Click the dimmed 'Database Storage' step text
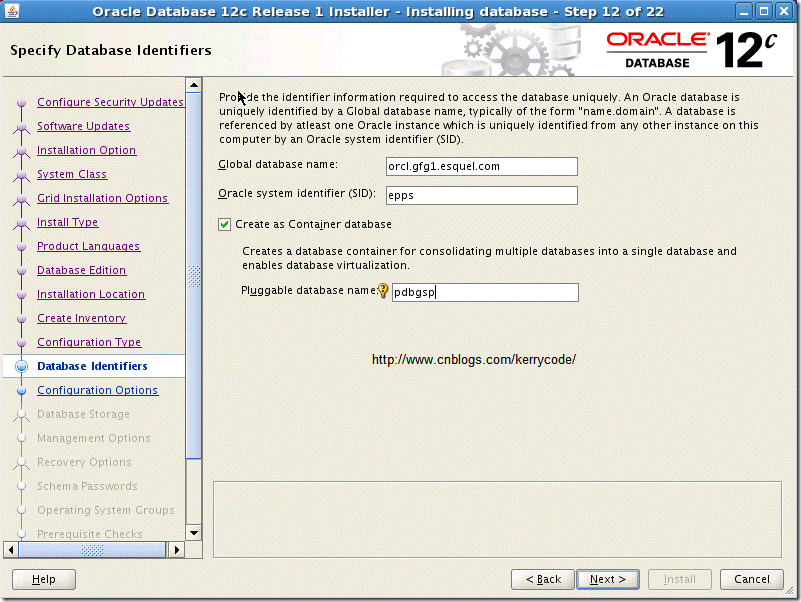Screen dimensions: 801x602 pyautogui.click(x=83, y=414)
